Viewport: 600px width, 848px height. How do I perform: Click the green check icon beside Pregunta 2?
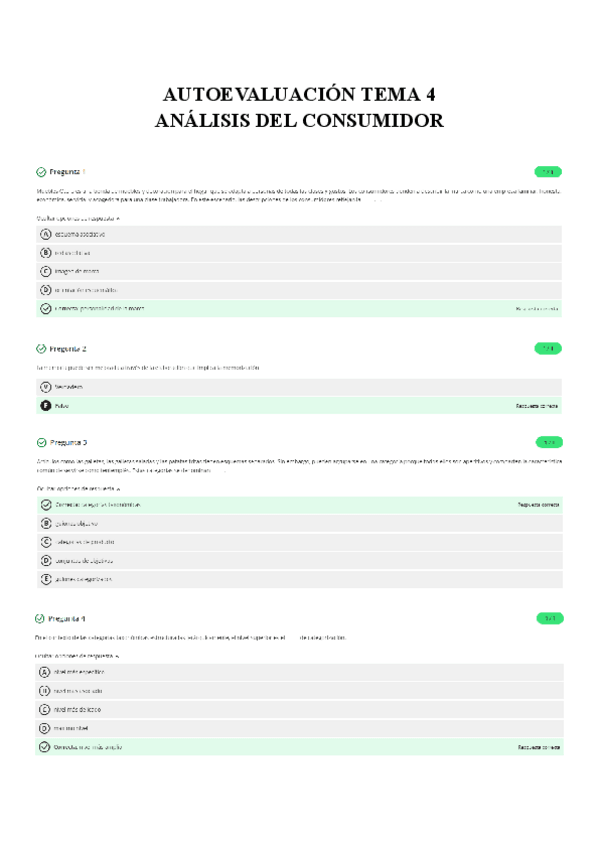41,348
